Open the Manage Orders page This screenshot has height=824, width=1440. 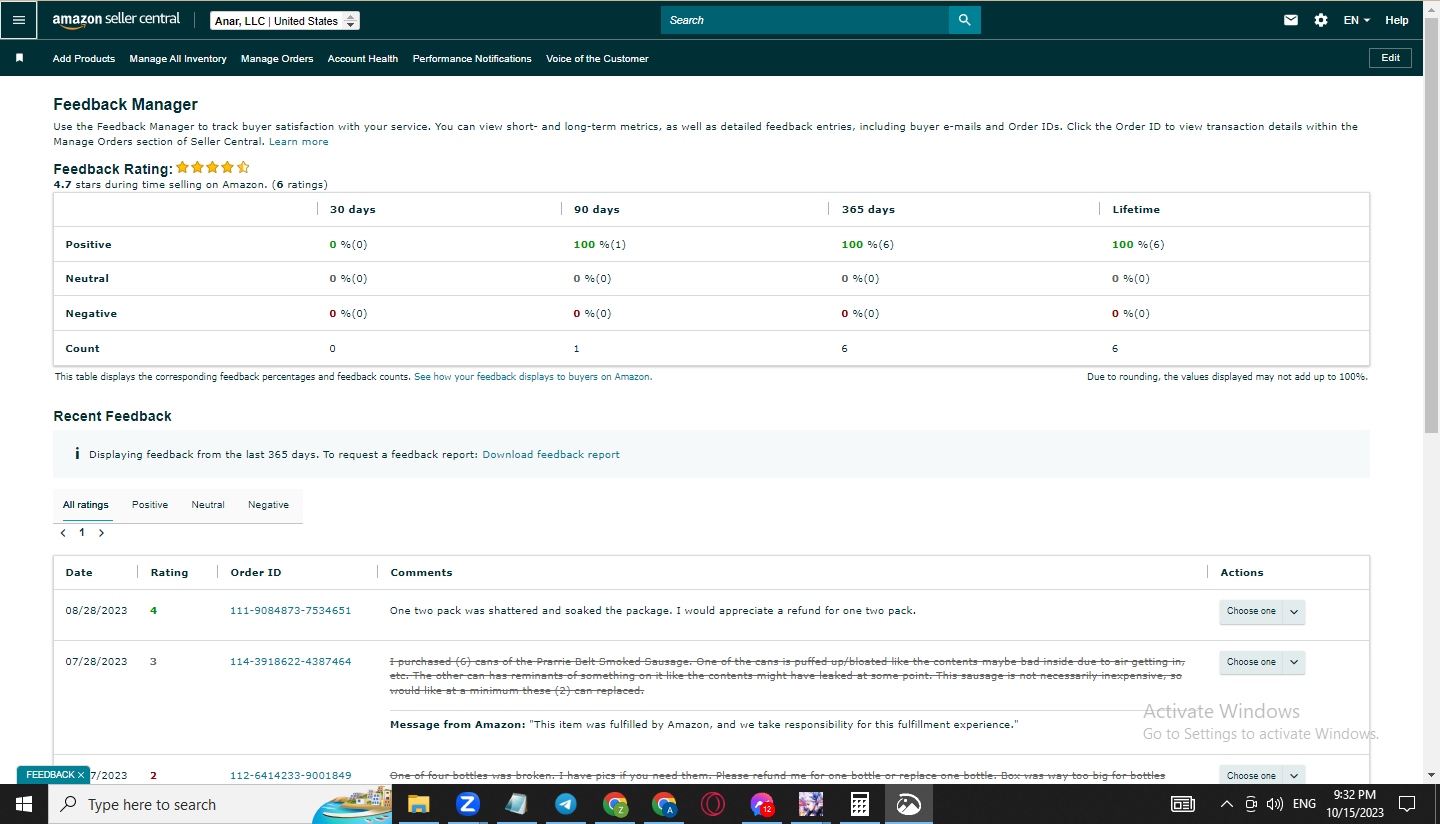point(277,59)
